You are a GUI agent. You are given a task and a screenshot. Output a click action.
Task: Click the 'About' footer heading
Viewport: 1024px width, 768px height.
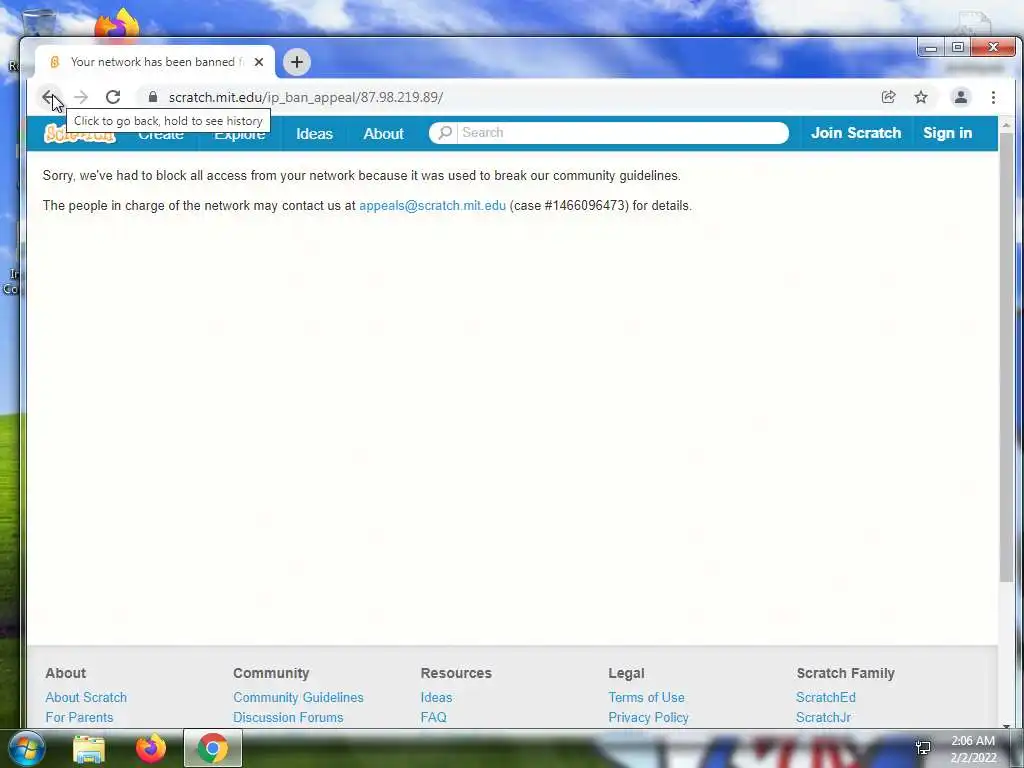[65, 673]
